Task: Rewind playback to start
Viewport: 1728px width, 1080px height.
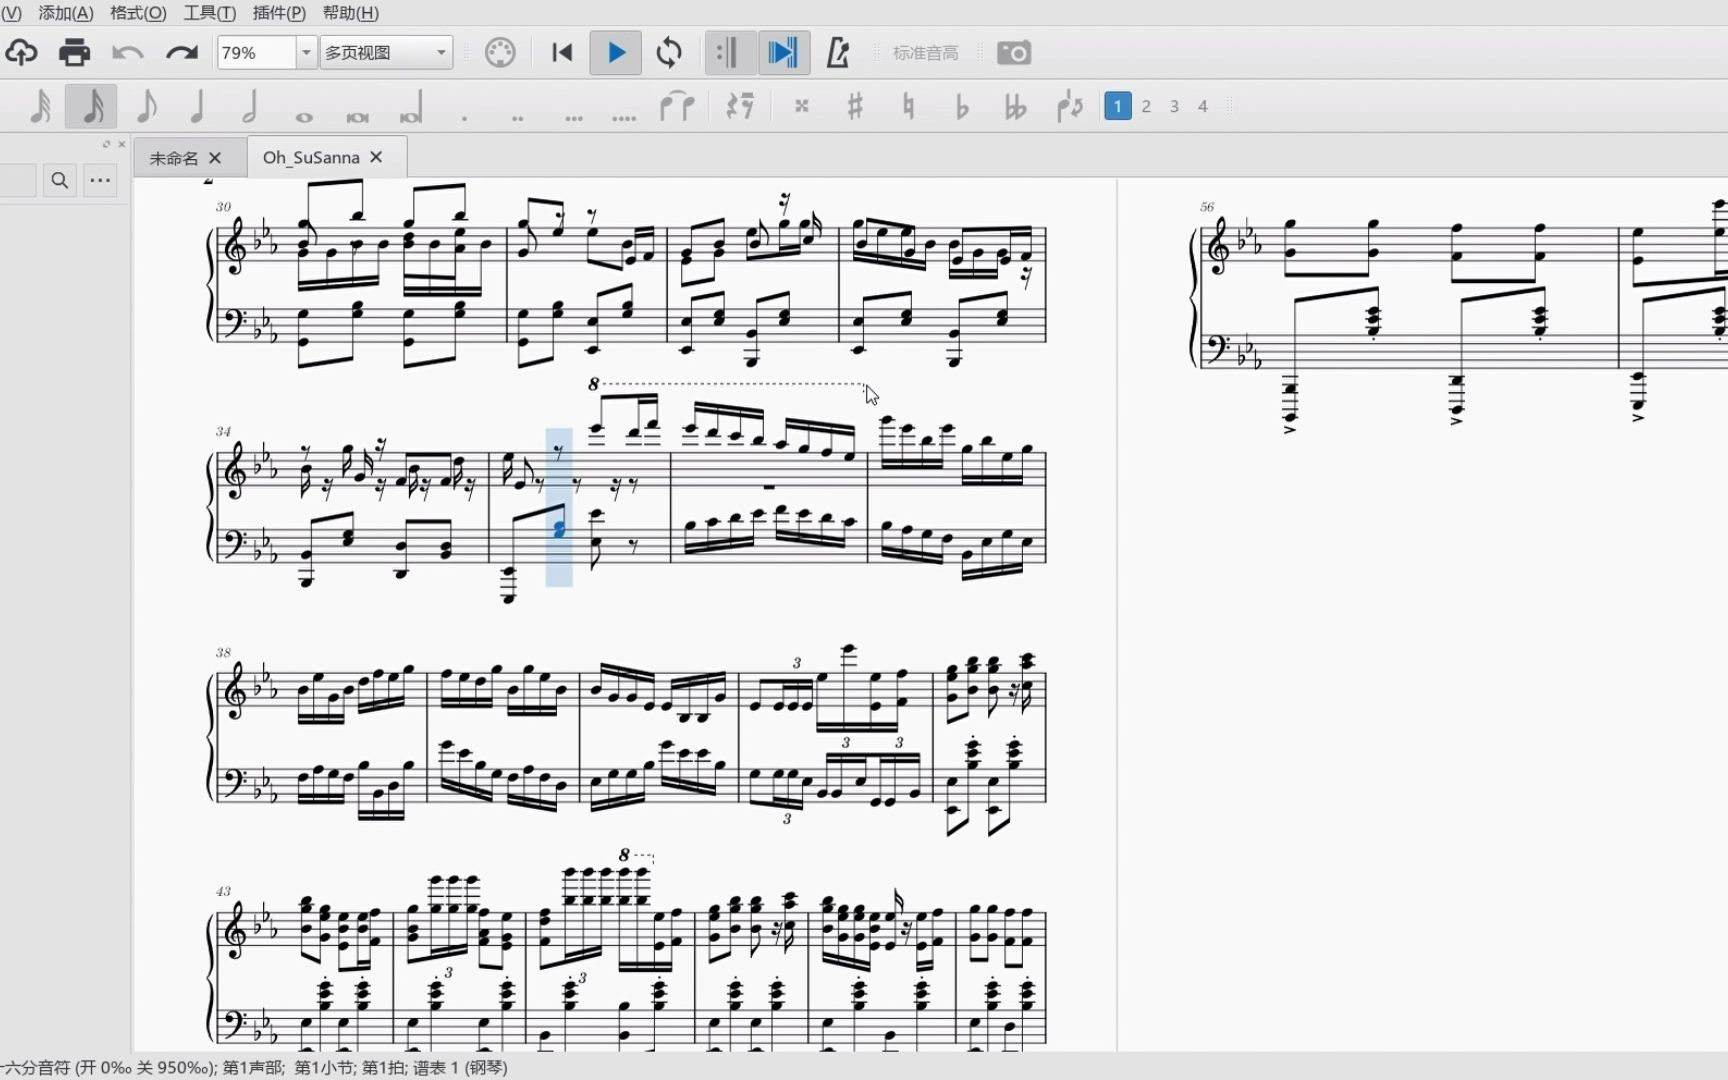Action: click(x=562, y=52)
